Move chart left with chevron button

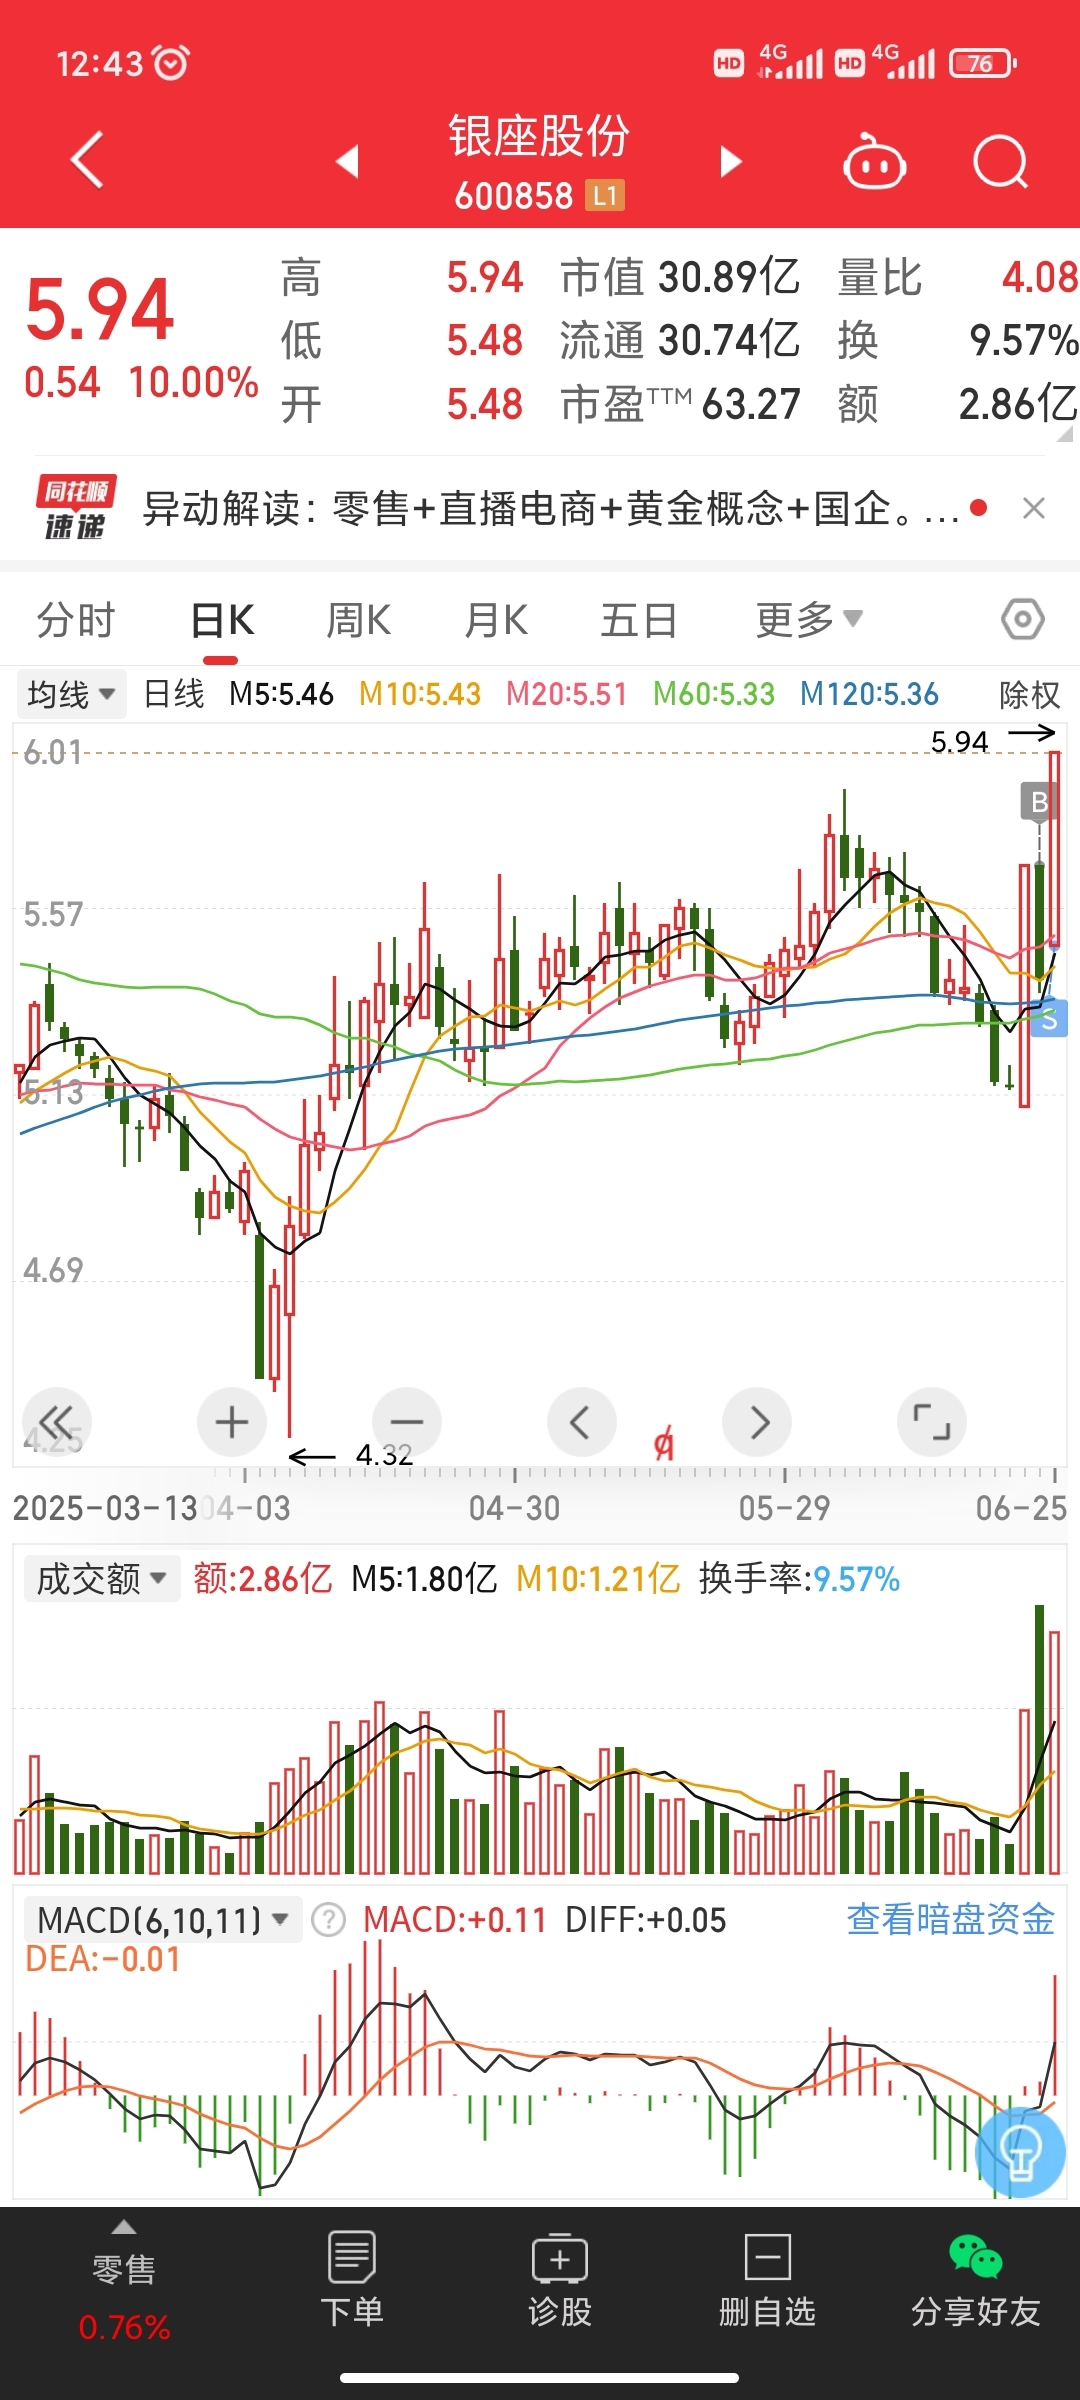click(581, 1422)
